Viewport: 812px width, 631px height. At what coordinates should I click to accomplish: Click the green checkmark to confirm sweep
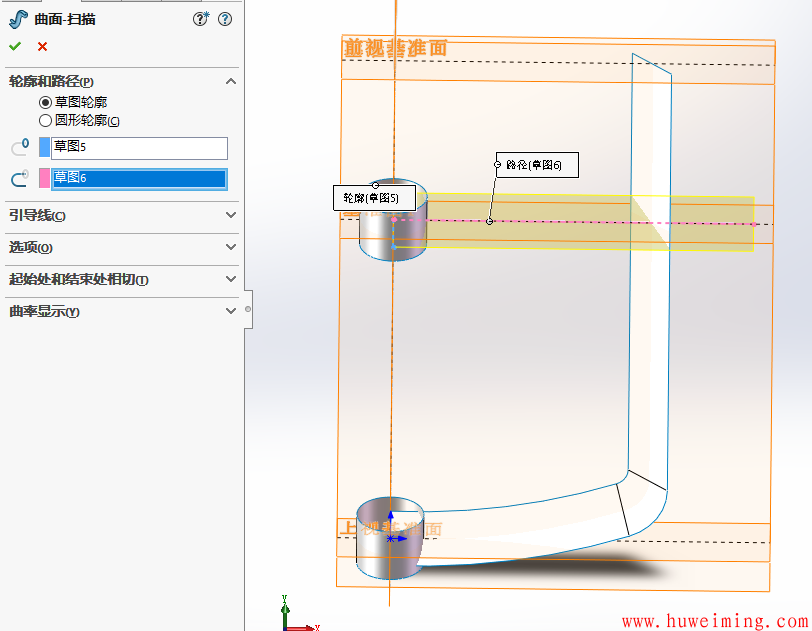tap(14, 46)
